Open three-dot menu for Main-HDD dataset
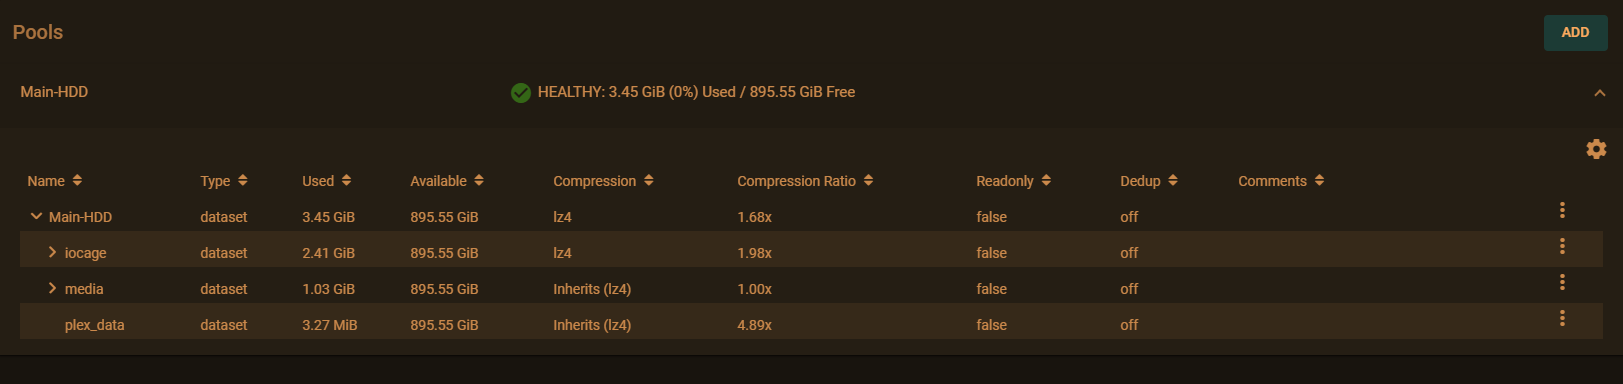Screen dimensions: 1623x384 1562,210
